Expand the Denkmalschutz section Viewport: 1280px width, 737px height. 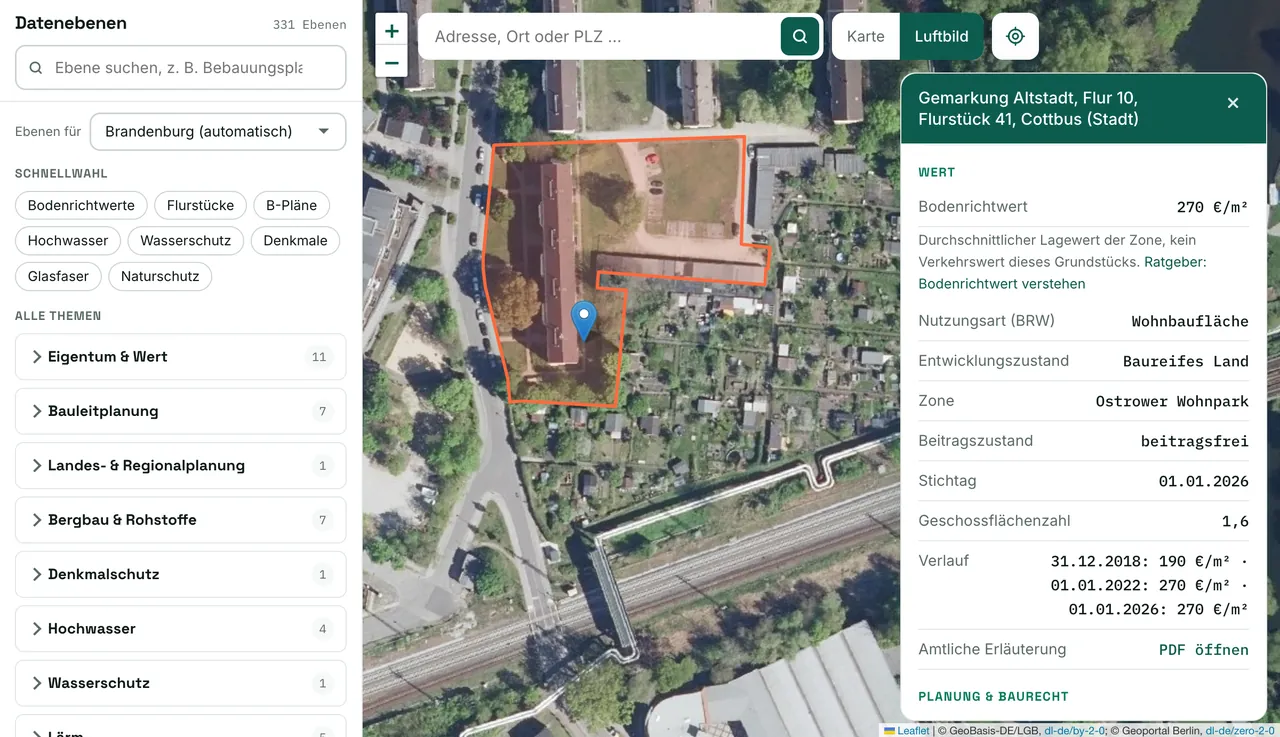click(x=180, y=574)
